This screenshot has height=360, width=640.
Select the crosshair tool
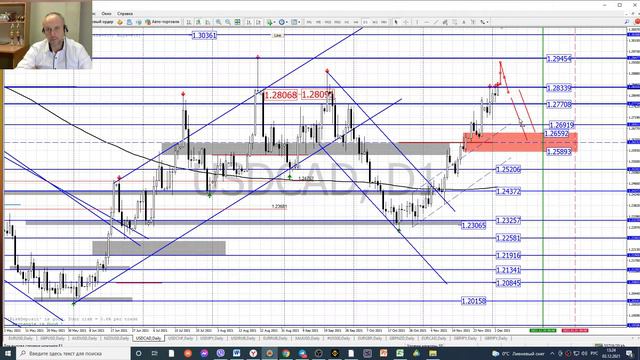click(406, 22)
